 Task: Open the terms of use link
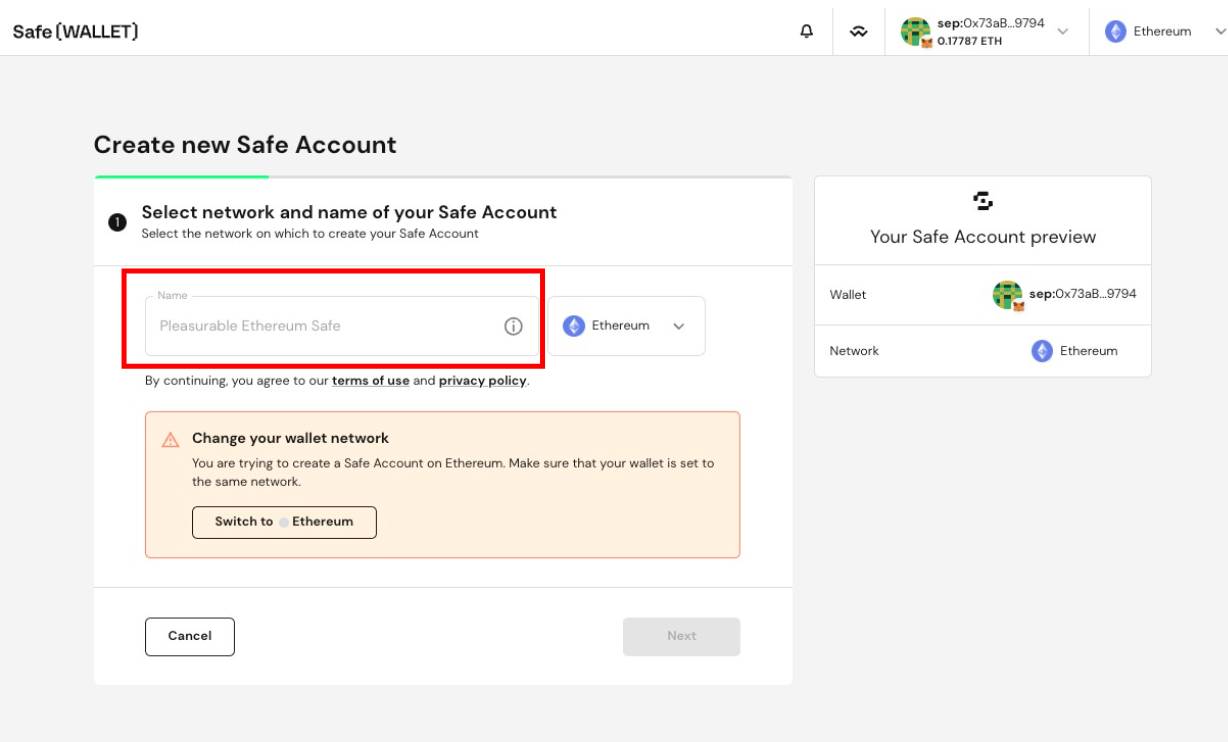click(x=371, y=381)
